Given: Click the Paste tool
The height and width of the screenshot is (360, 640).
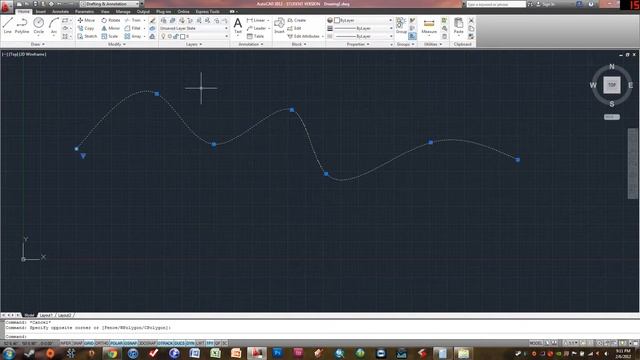Looking at the screenshot, I should tap(458, 26).
